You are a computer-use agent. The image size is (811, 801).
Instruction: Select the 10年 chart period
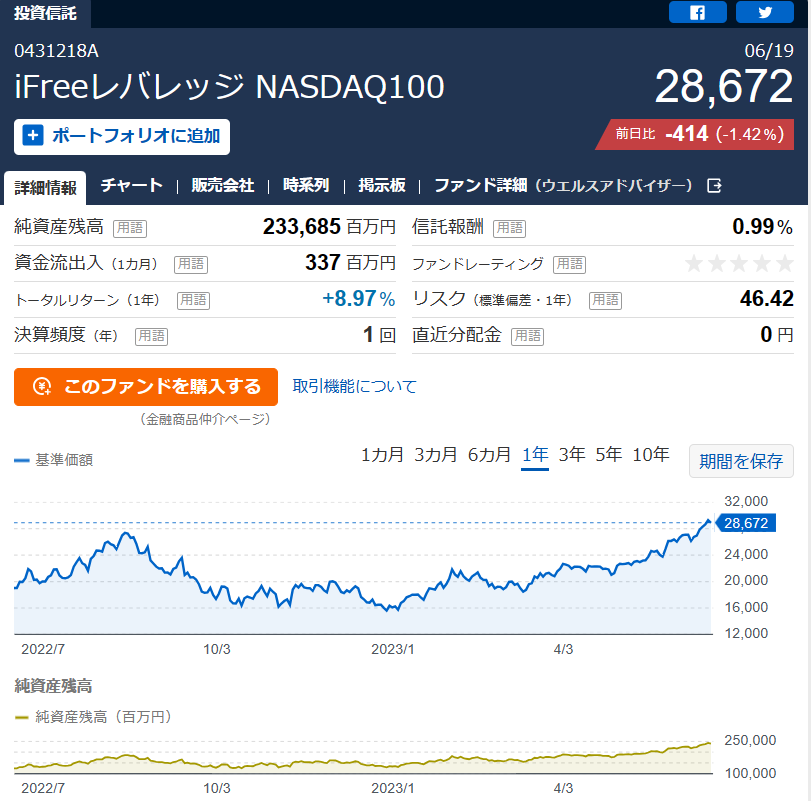point(651,455)
